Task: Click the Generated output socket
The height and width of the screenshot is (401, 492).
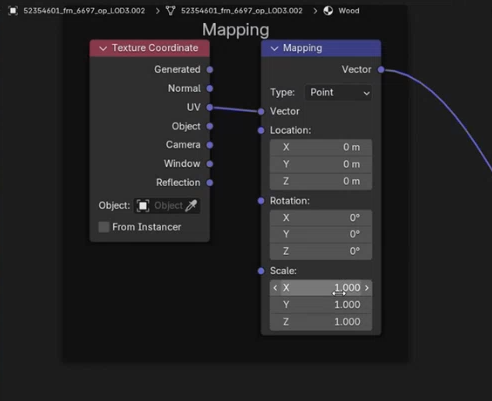Action: [210, 70]
